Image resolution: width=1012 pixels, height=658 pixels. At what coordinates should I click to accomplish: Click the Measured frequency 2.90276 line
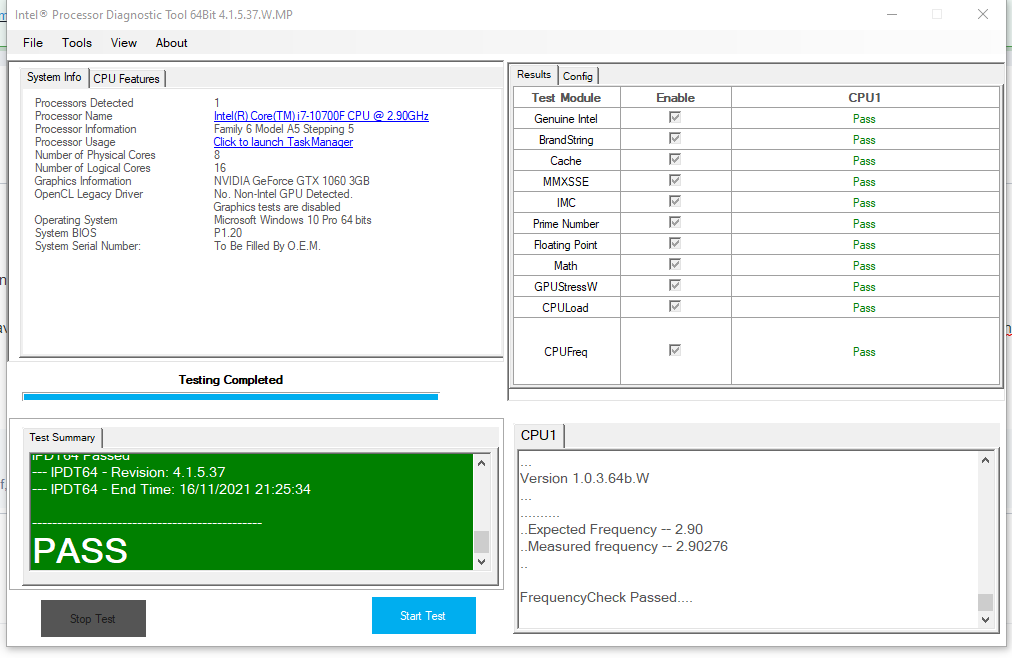pos(624,546)
